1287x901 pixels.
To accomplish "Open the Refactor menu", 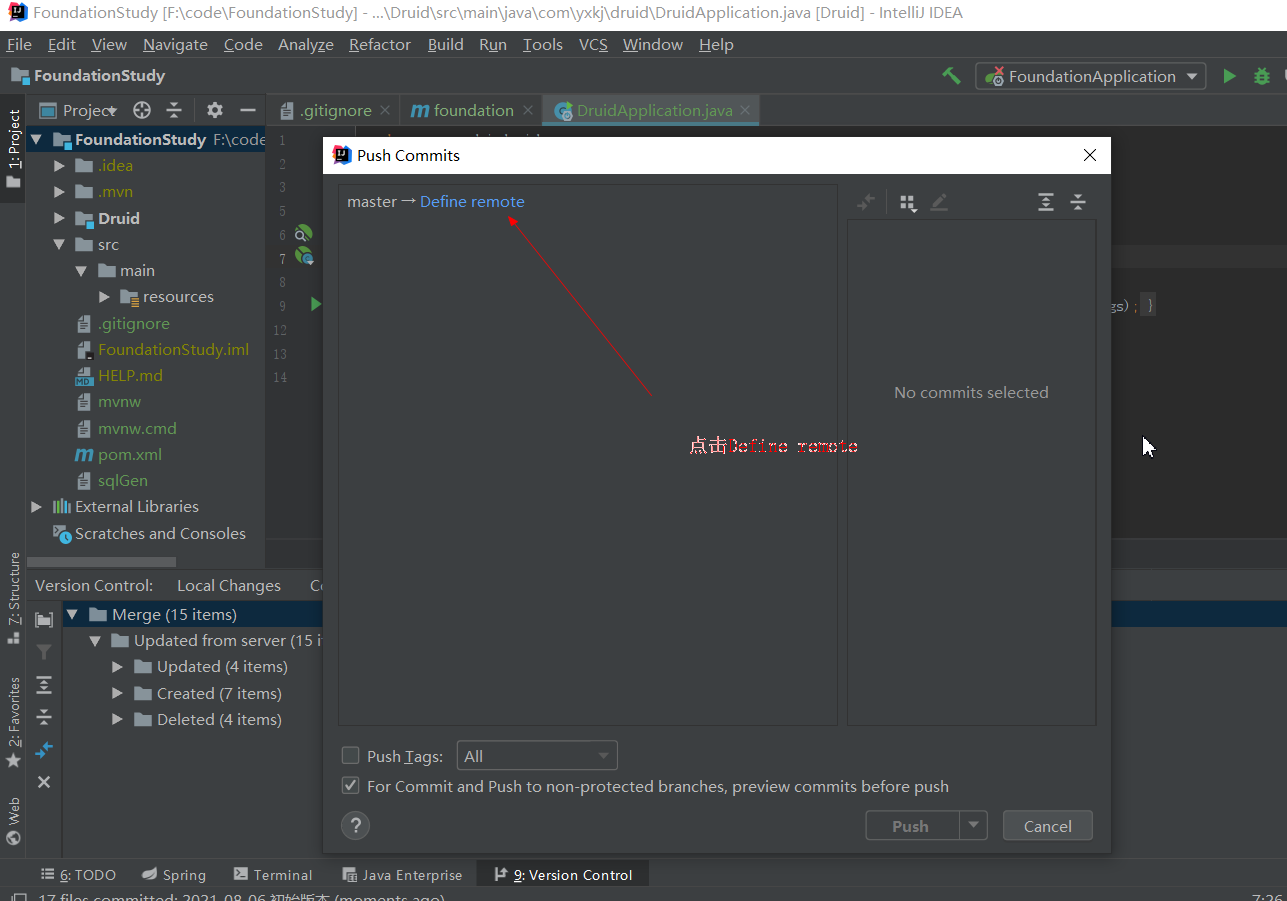I will point(380,45).
